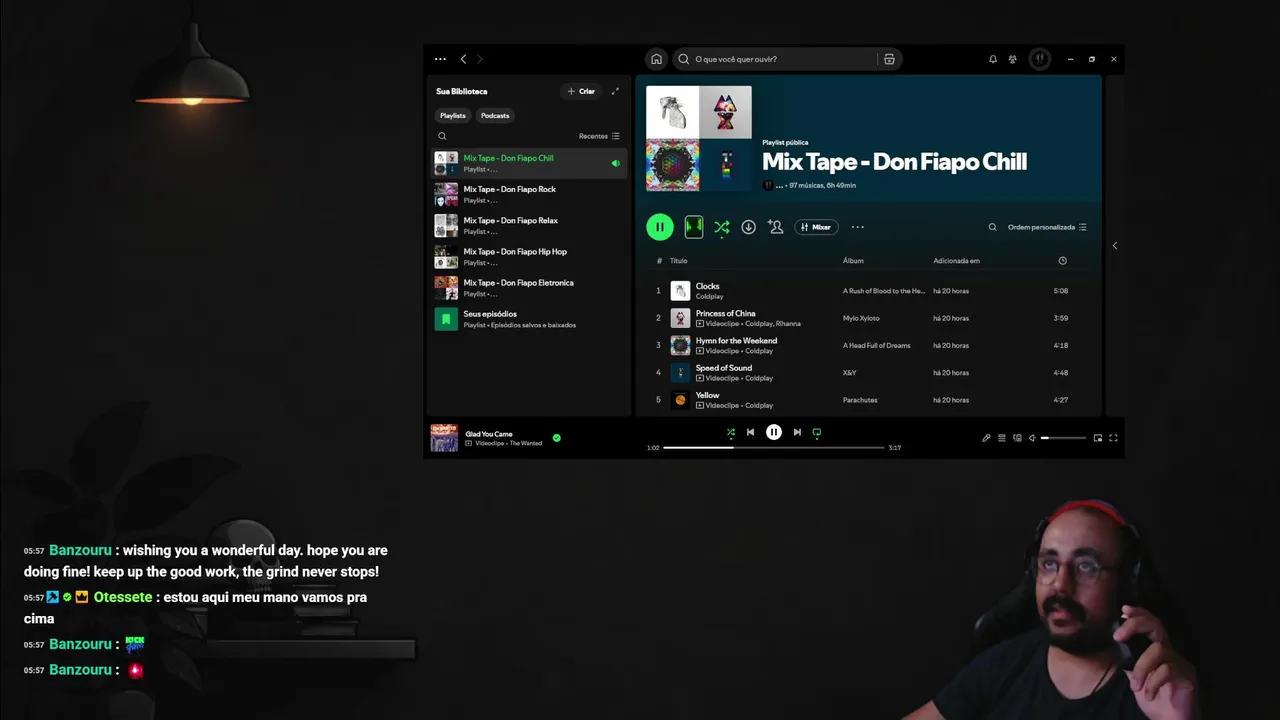
Task: Toggle playlist shuffle icon beside pause button
Action: point(721,228)
